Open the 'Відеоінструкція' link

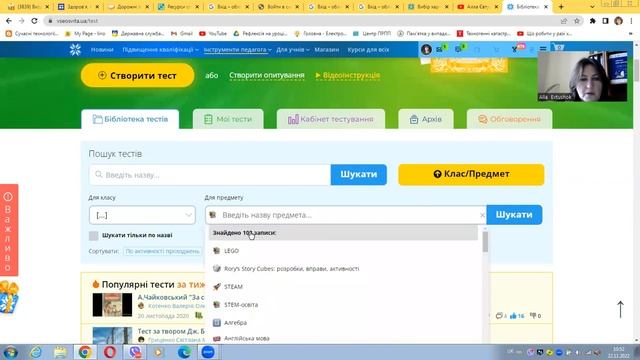pos(348,75)
